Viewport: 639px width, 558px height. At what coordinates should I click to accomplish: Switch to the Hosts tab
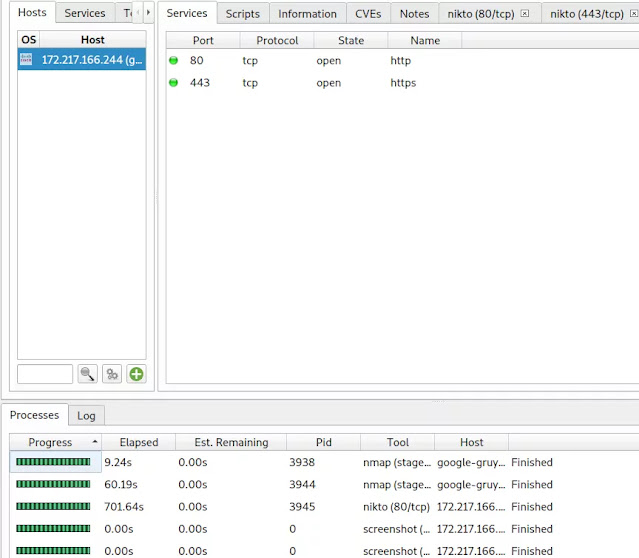tap(32, 13)
